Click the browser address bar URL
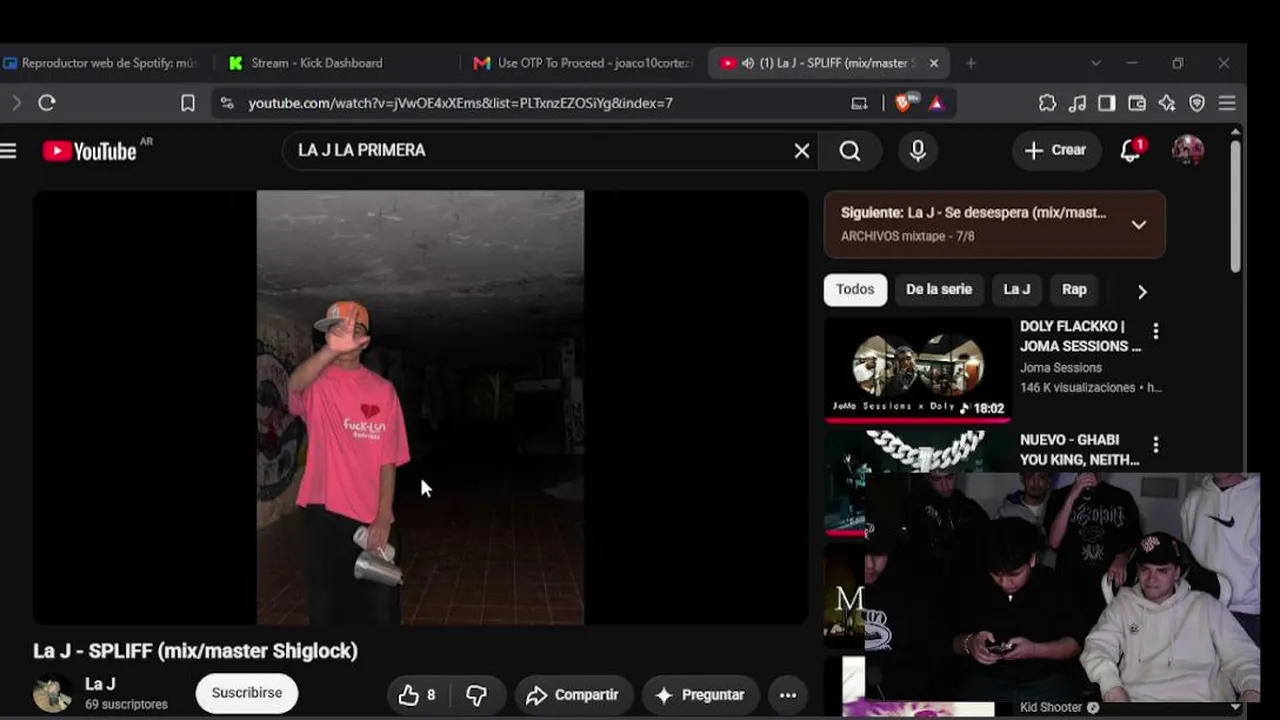Screen dimensions: 1280x720 coord(460,103)
